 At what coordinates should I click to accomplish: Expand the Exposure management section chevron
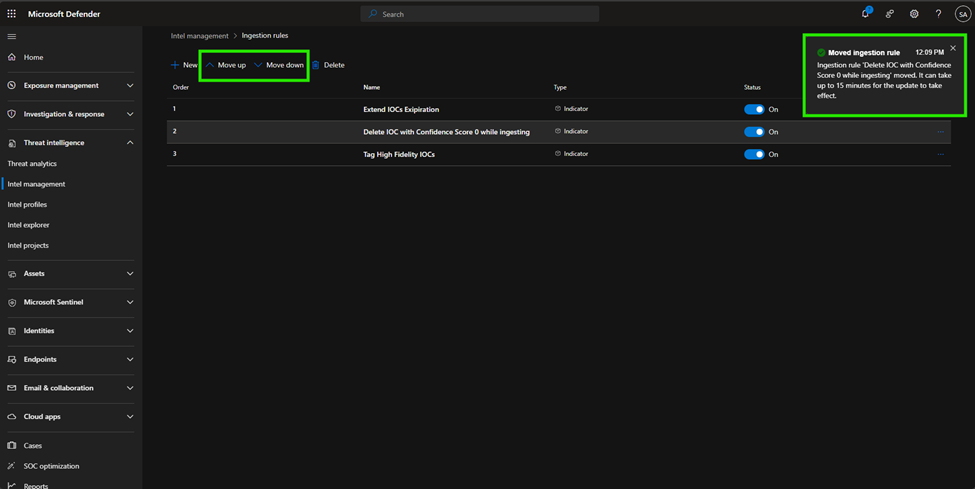point(130,85)
